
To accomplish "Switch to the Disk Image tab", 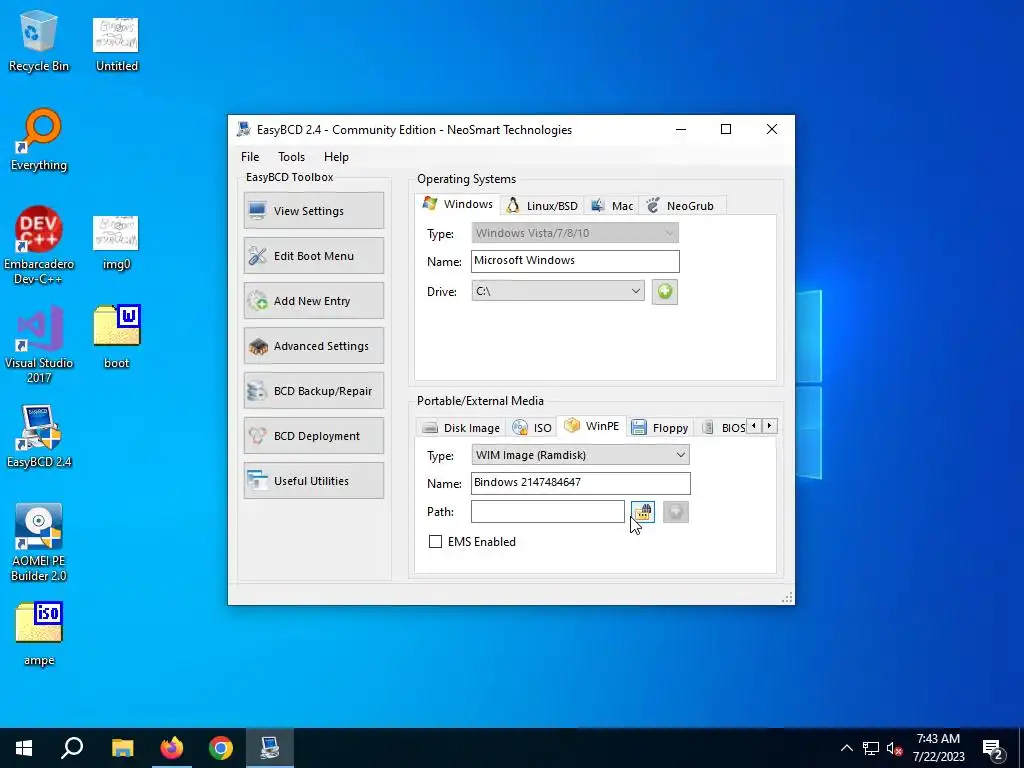I will [x=461, y=428].
